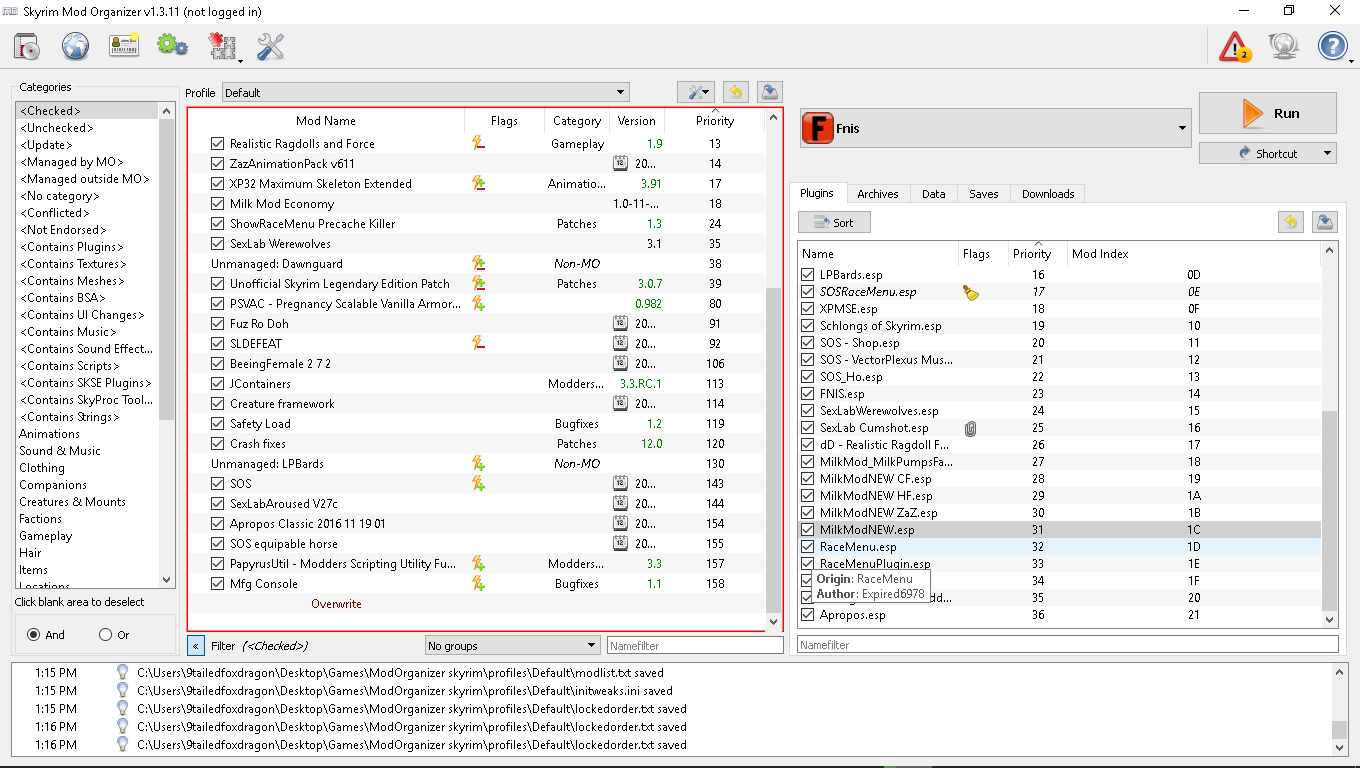Open the No groups dropdown
1360x768 pixels.
(512, 646)
